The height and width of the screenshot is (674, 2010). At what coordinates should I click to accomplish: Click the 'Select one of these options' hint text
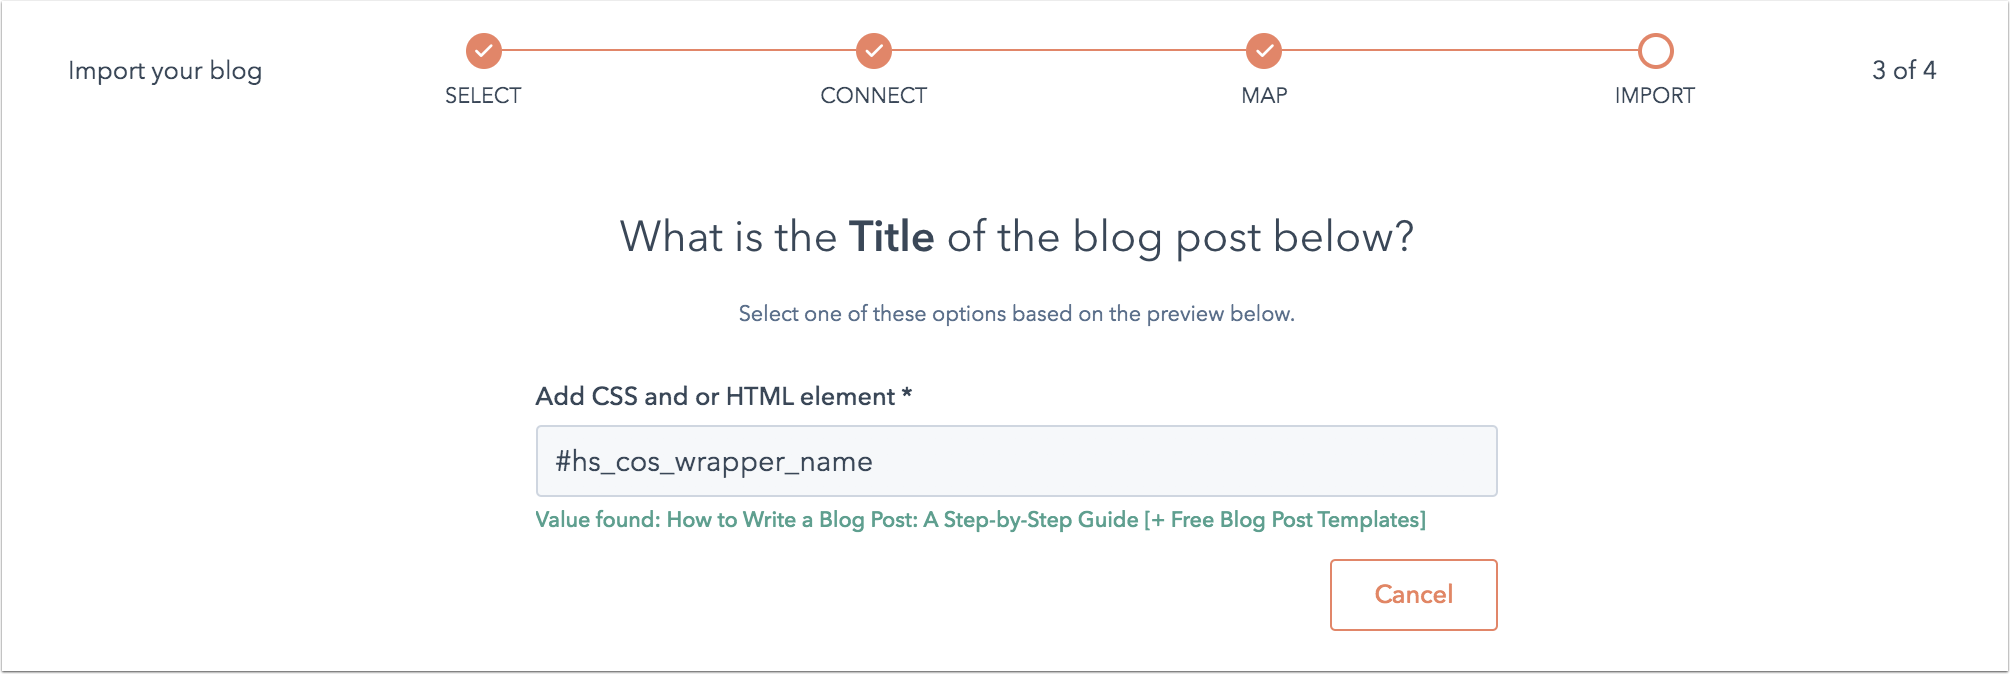coord(1016,314)
